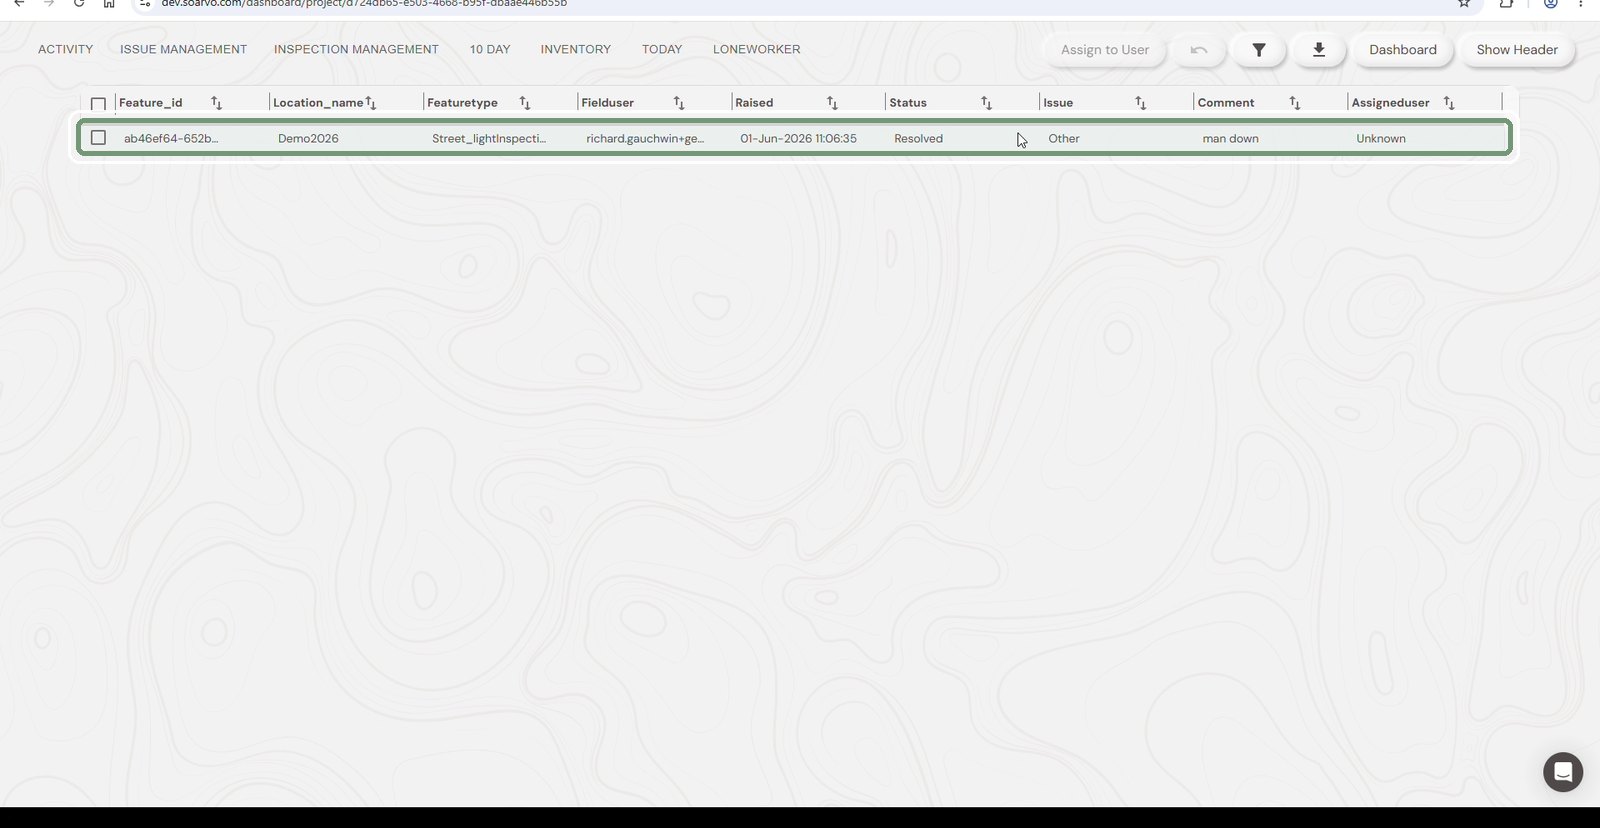
Task: Sort table by Feature_id column
Action: point(216,103)
